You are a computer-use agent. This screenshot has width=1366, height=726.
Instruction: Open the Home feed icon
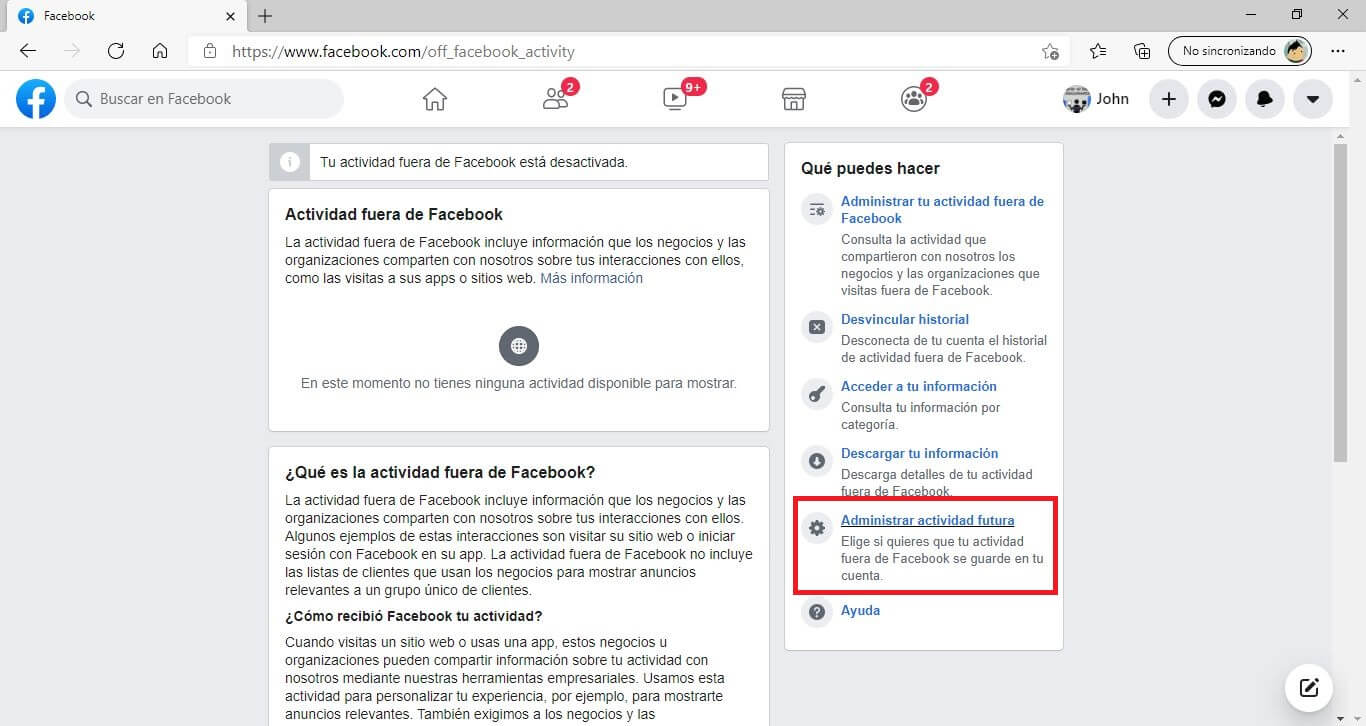pos(435,99)
